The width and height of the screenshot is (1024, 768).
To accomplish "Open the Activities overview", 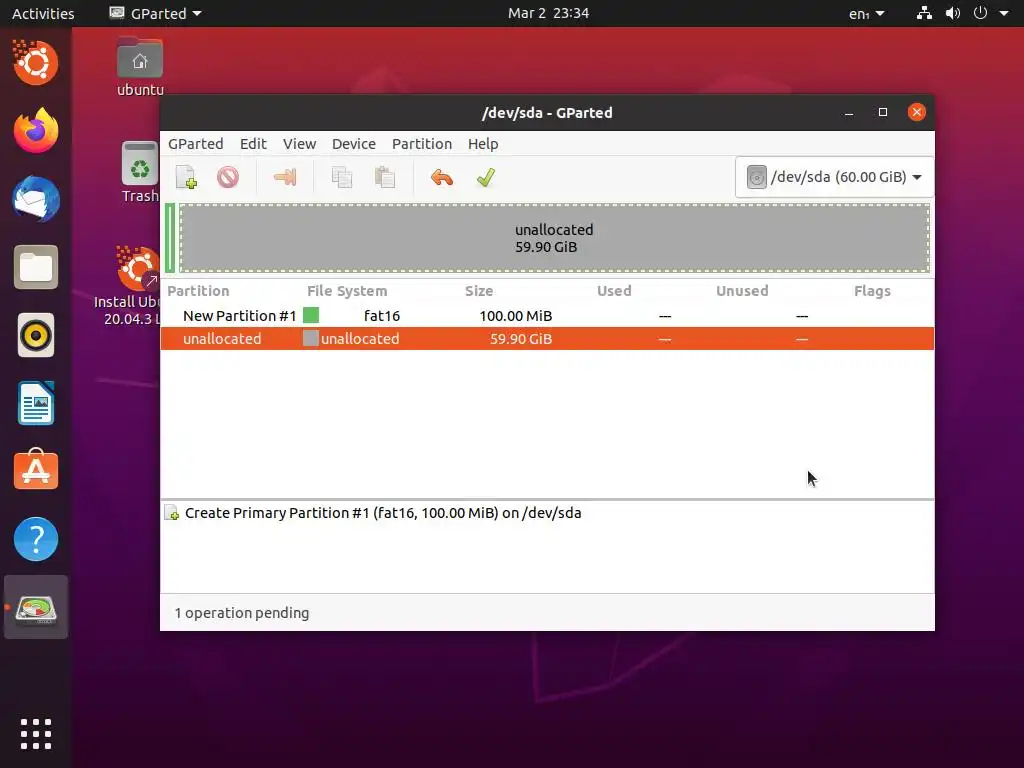I will 43,13.
